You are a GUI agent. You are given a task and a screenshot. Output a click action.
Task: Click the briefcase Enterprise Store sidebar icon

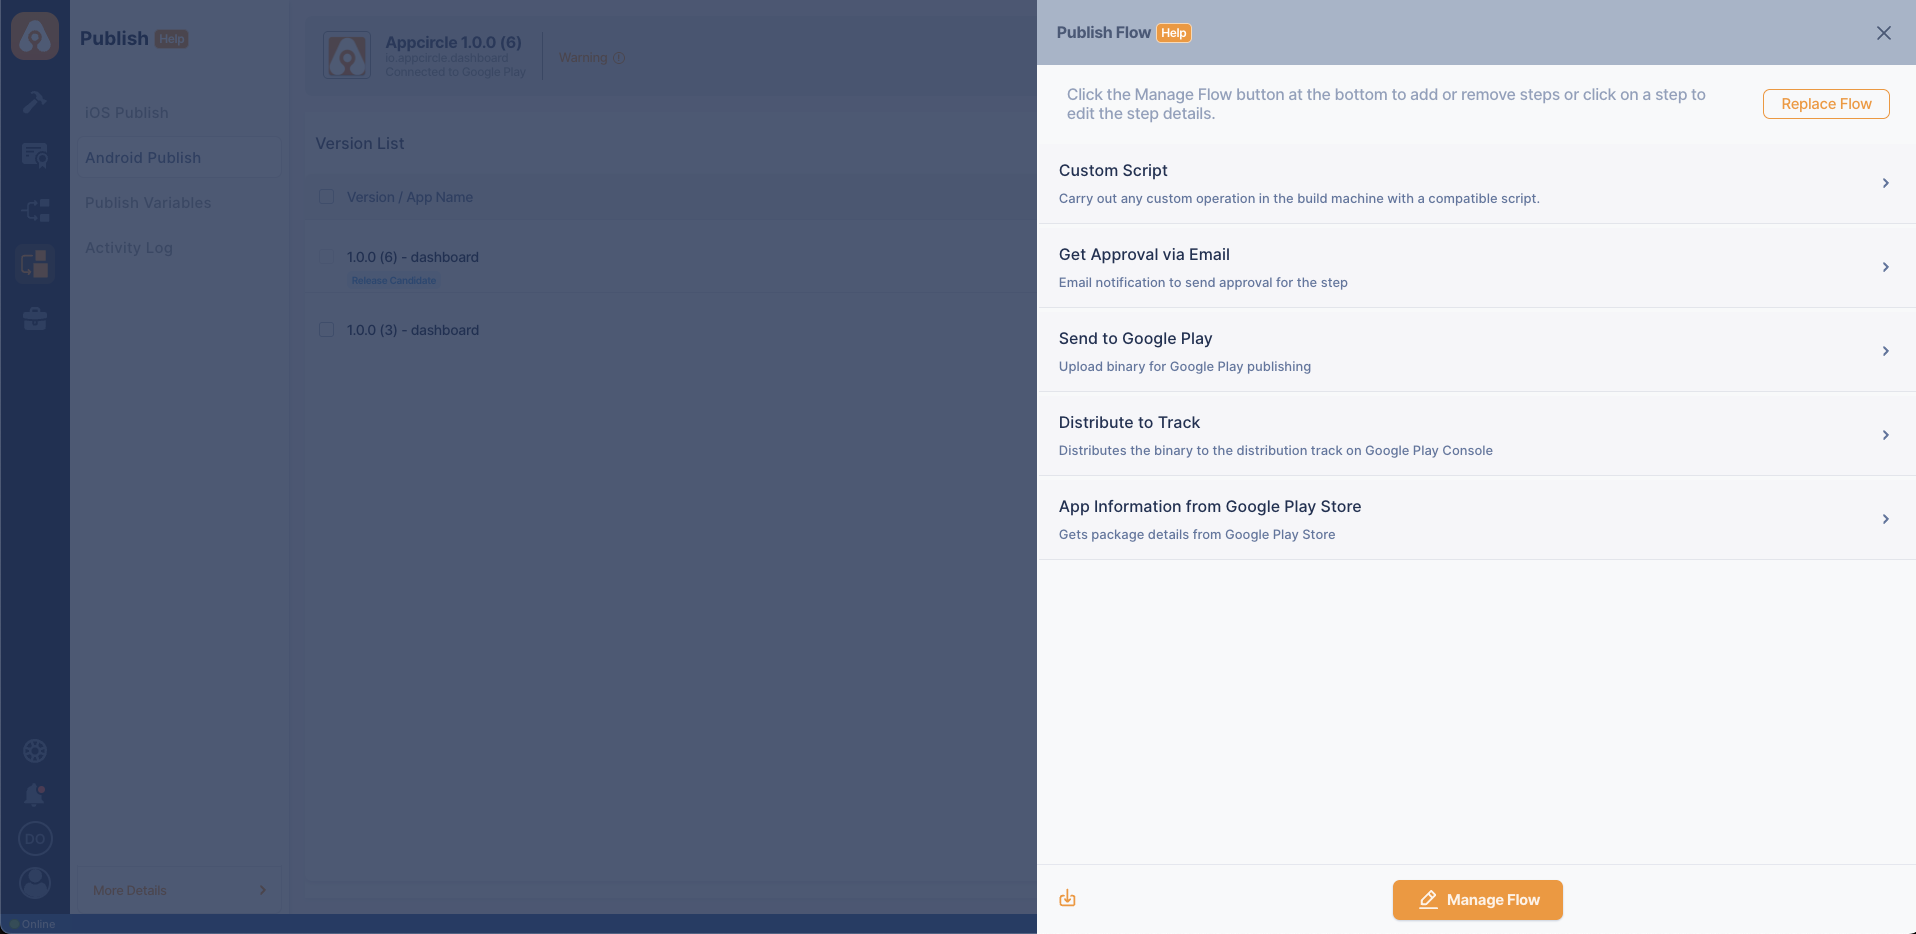click(x=35, y=319)
